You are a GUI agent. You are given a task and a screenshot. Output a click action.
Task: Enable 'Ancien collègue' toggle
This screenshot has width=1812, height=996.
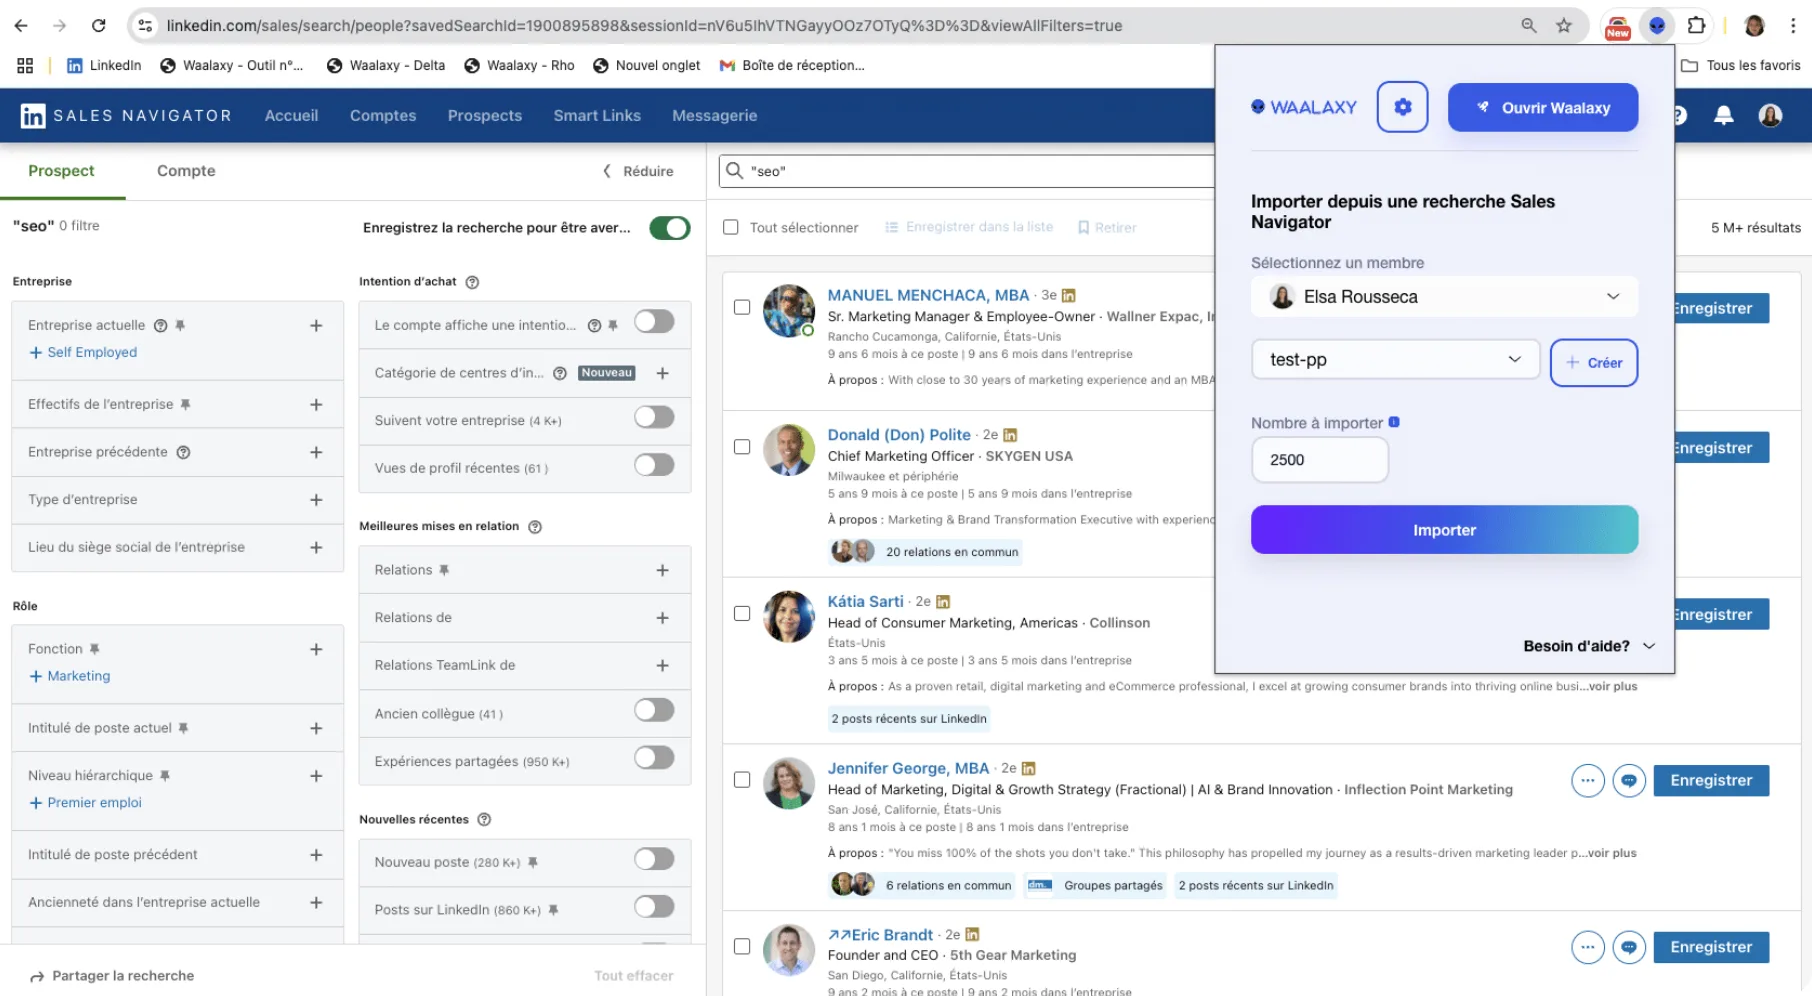pos(654,710)
